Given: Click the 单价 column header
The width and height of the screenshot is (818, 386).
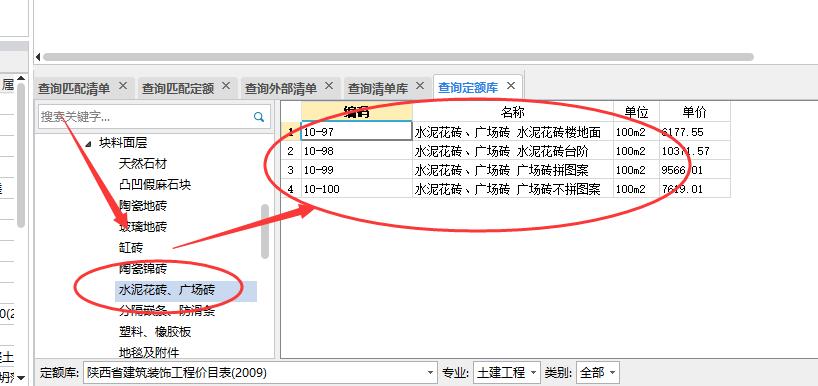Looking at the screenshot, I should pos(695,112).
